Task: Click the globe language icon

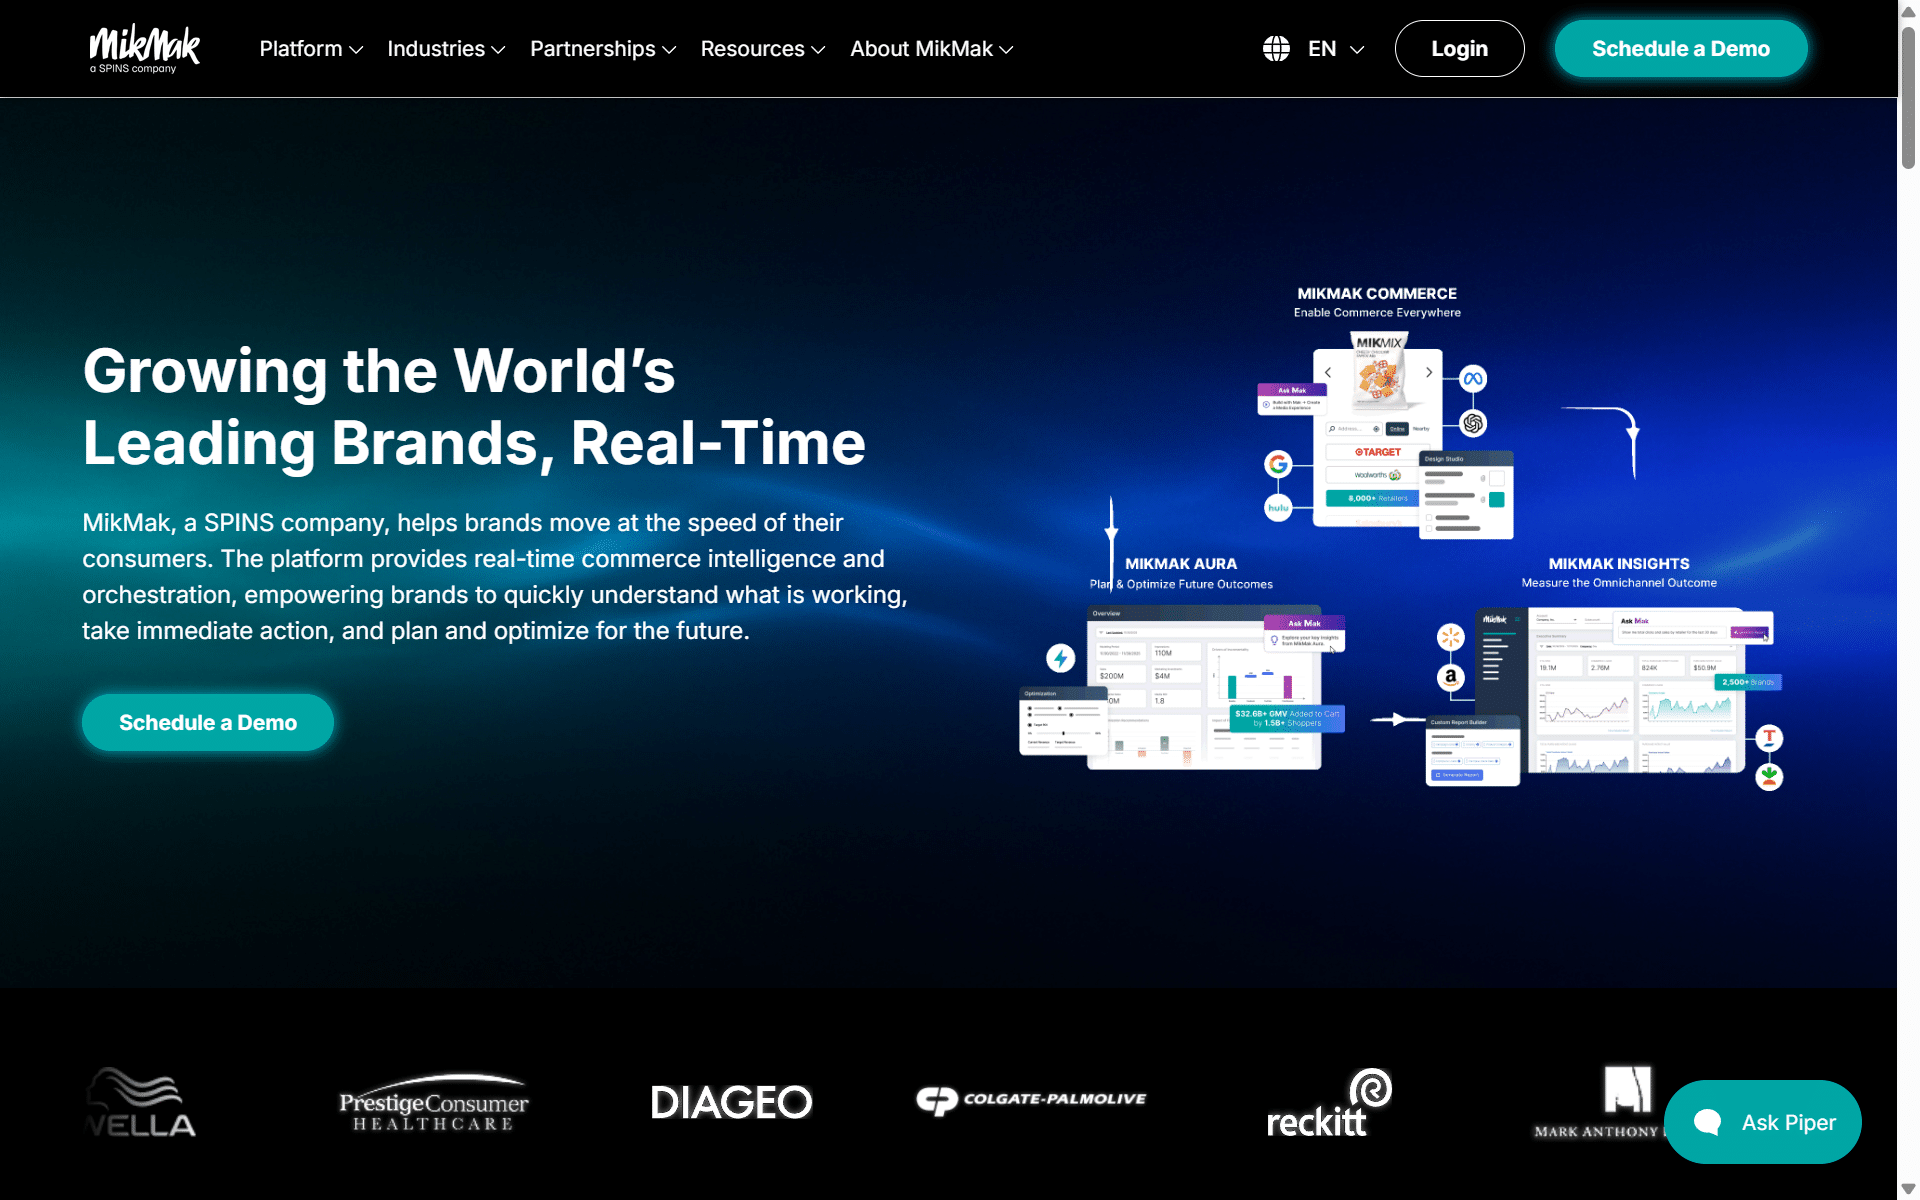Action: click(1276, 49)
